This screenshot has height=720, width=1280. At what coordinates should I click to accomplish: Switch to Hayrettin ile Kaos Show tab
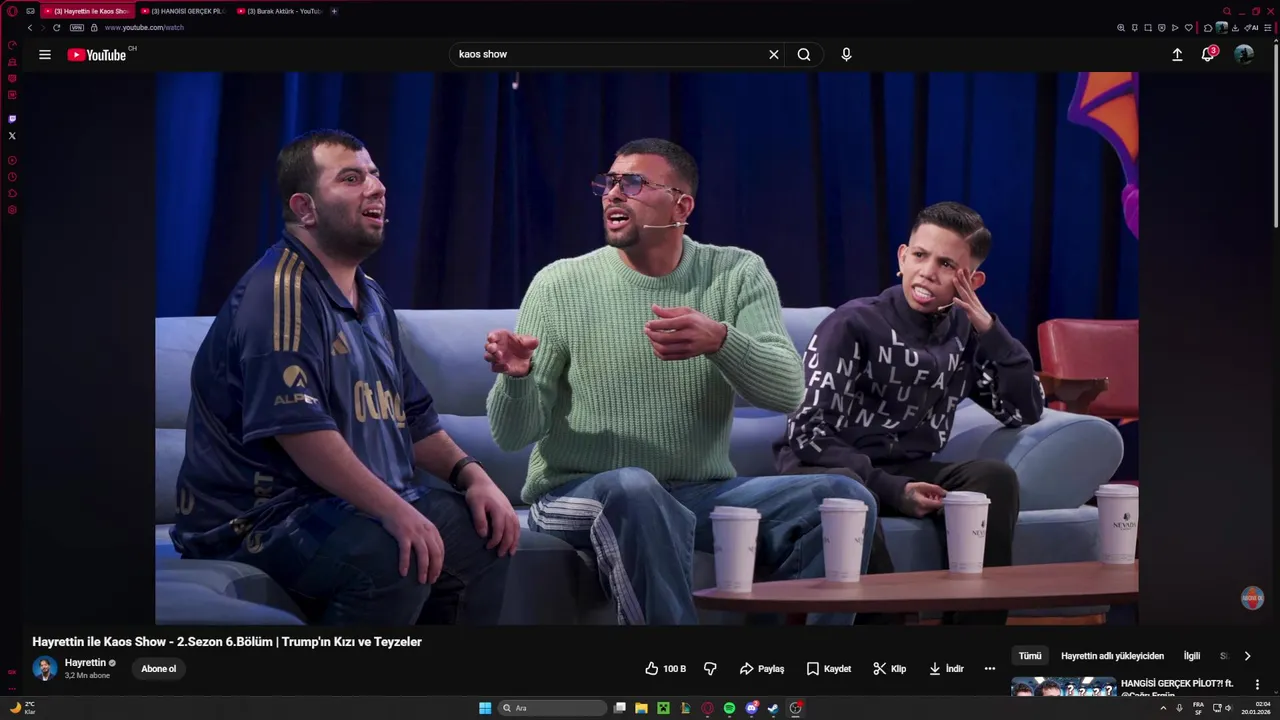coord(87,11)
